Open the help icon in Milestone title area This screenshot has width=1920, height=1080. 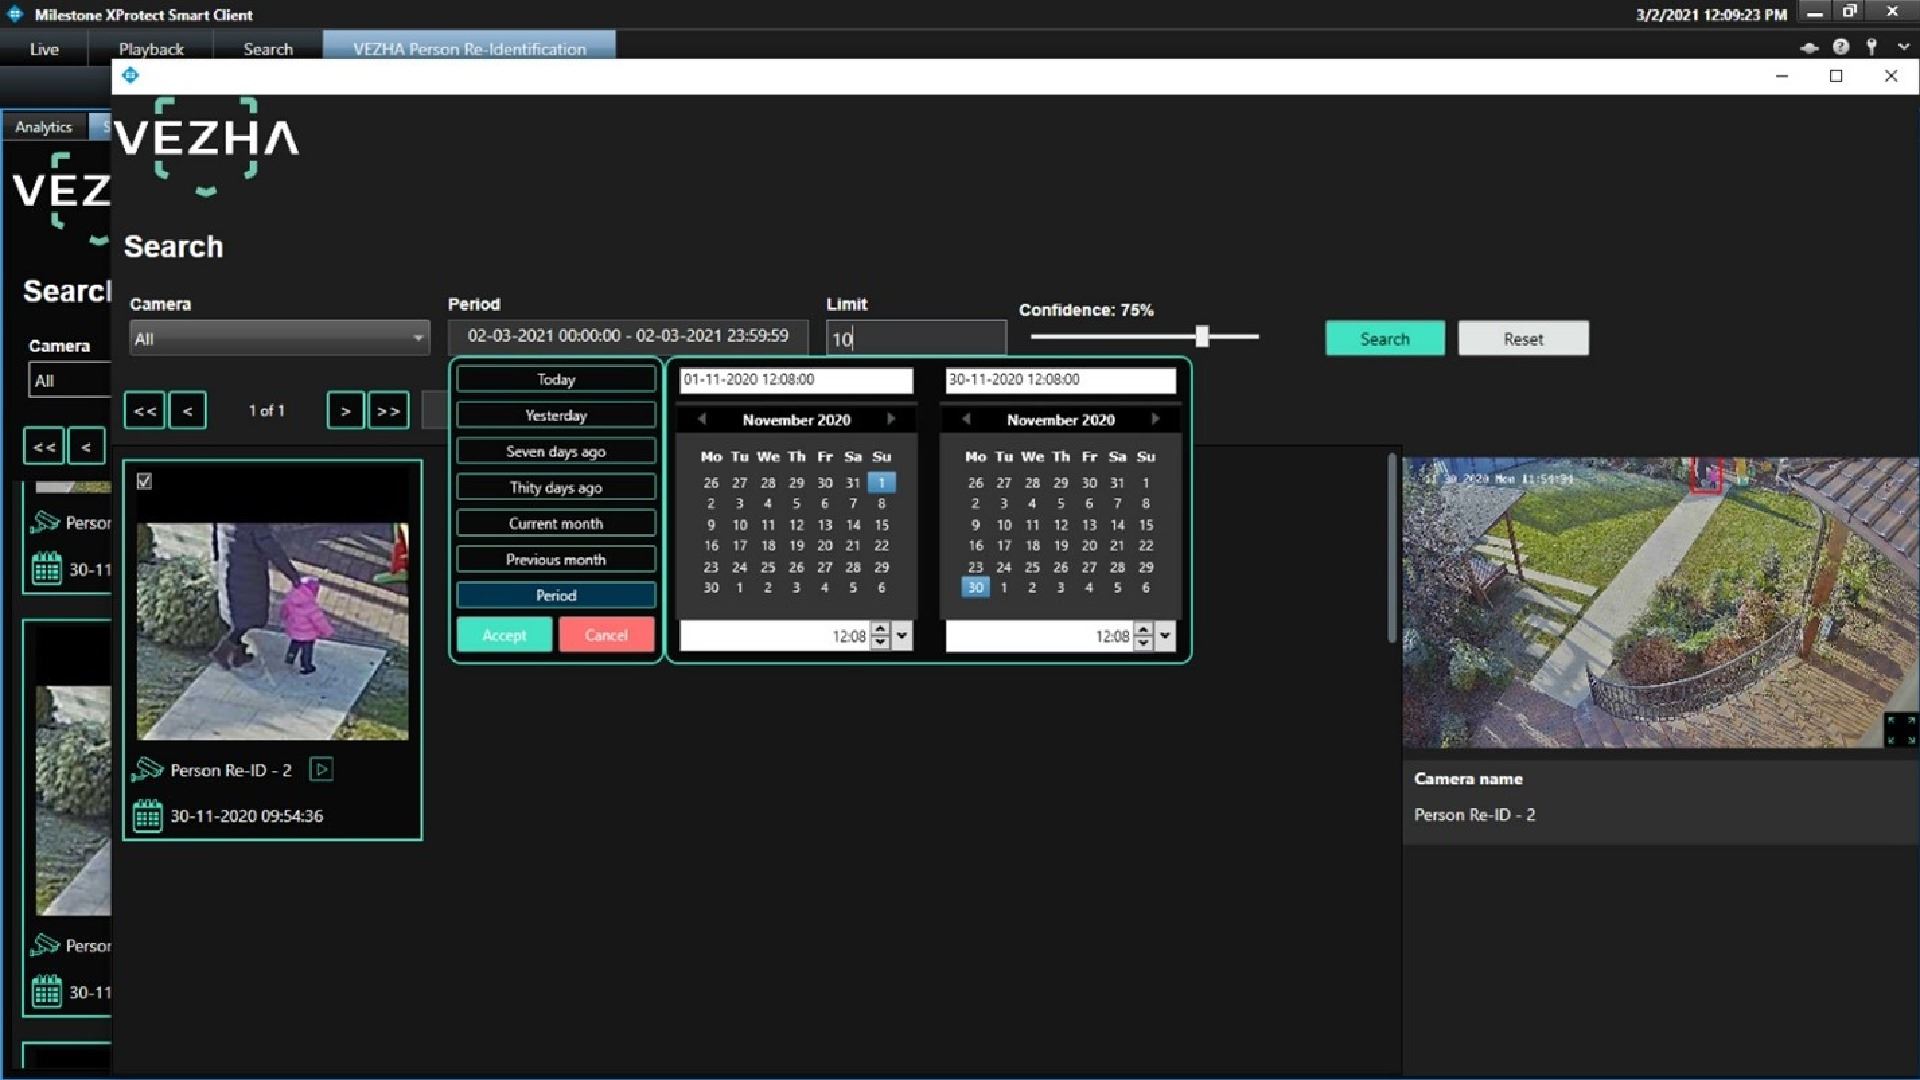(x=1840, y=47)
